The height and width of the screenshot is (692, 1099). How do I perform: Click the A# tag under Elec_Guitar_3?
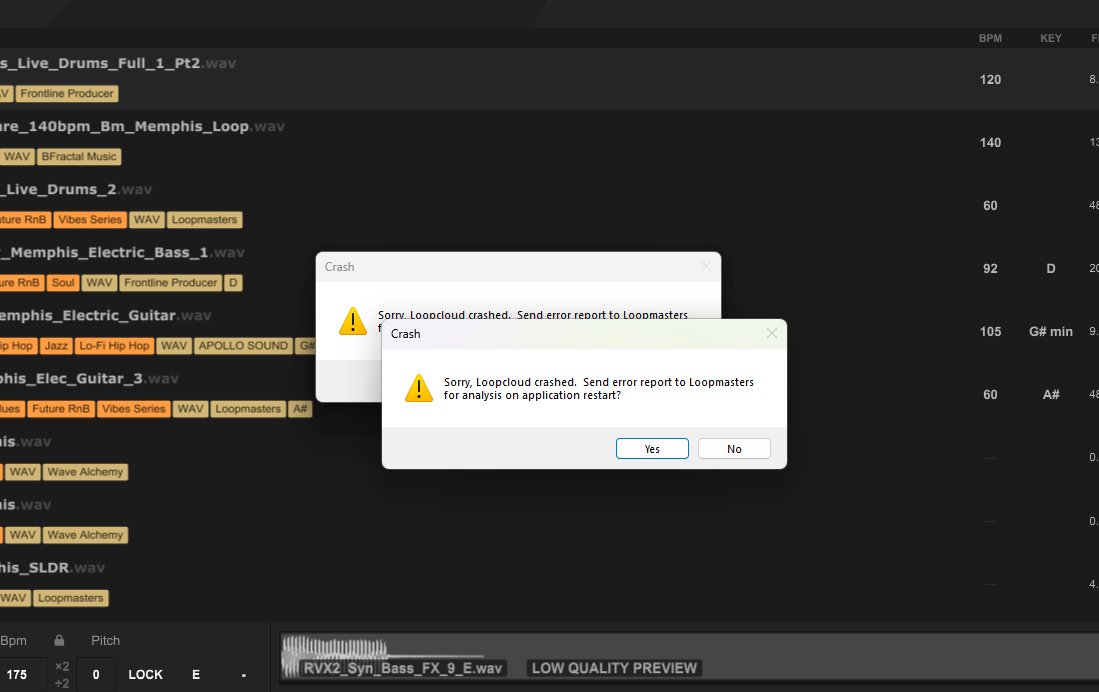(x=300, y=409)
